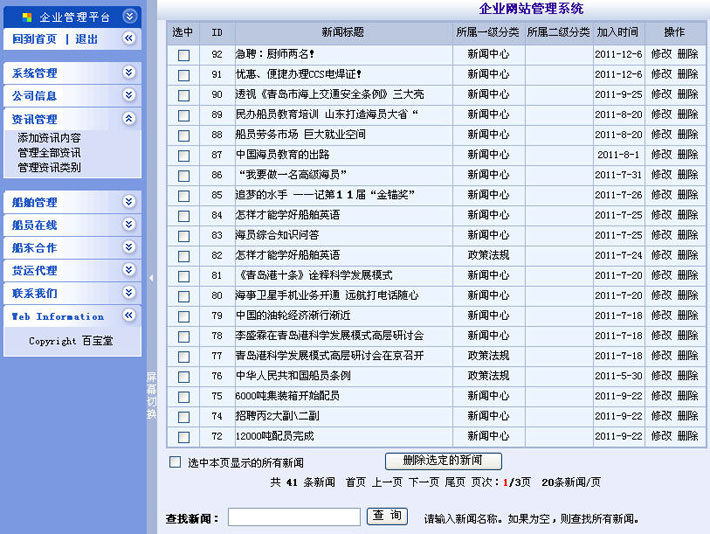Viewport: 710px width, 534px height.
Task: Collapse the 资讯管理 section chevron
Action: [x=129, y=119]
